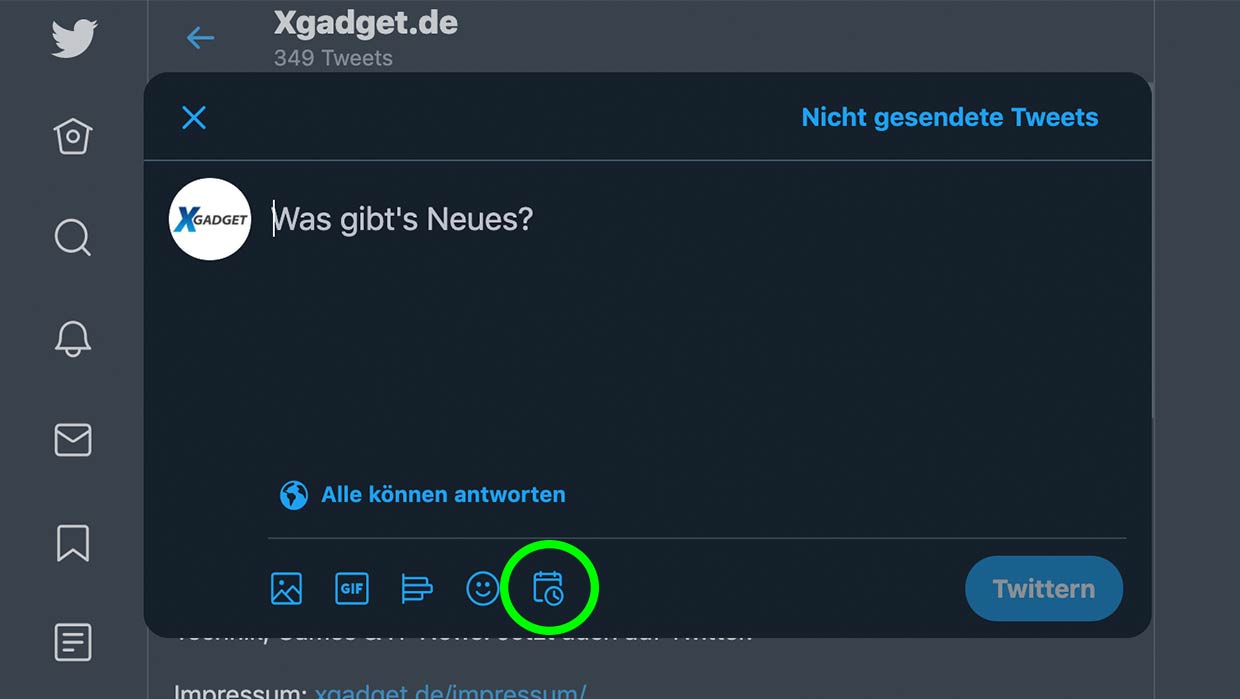Open the emoji picker
This screenshot has width=1240, height=699.
point(483,588)
